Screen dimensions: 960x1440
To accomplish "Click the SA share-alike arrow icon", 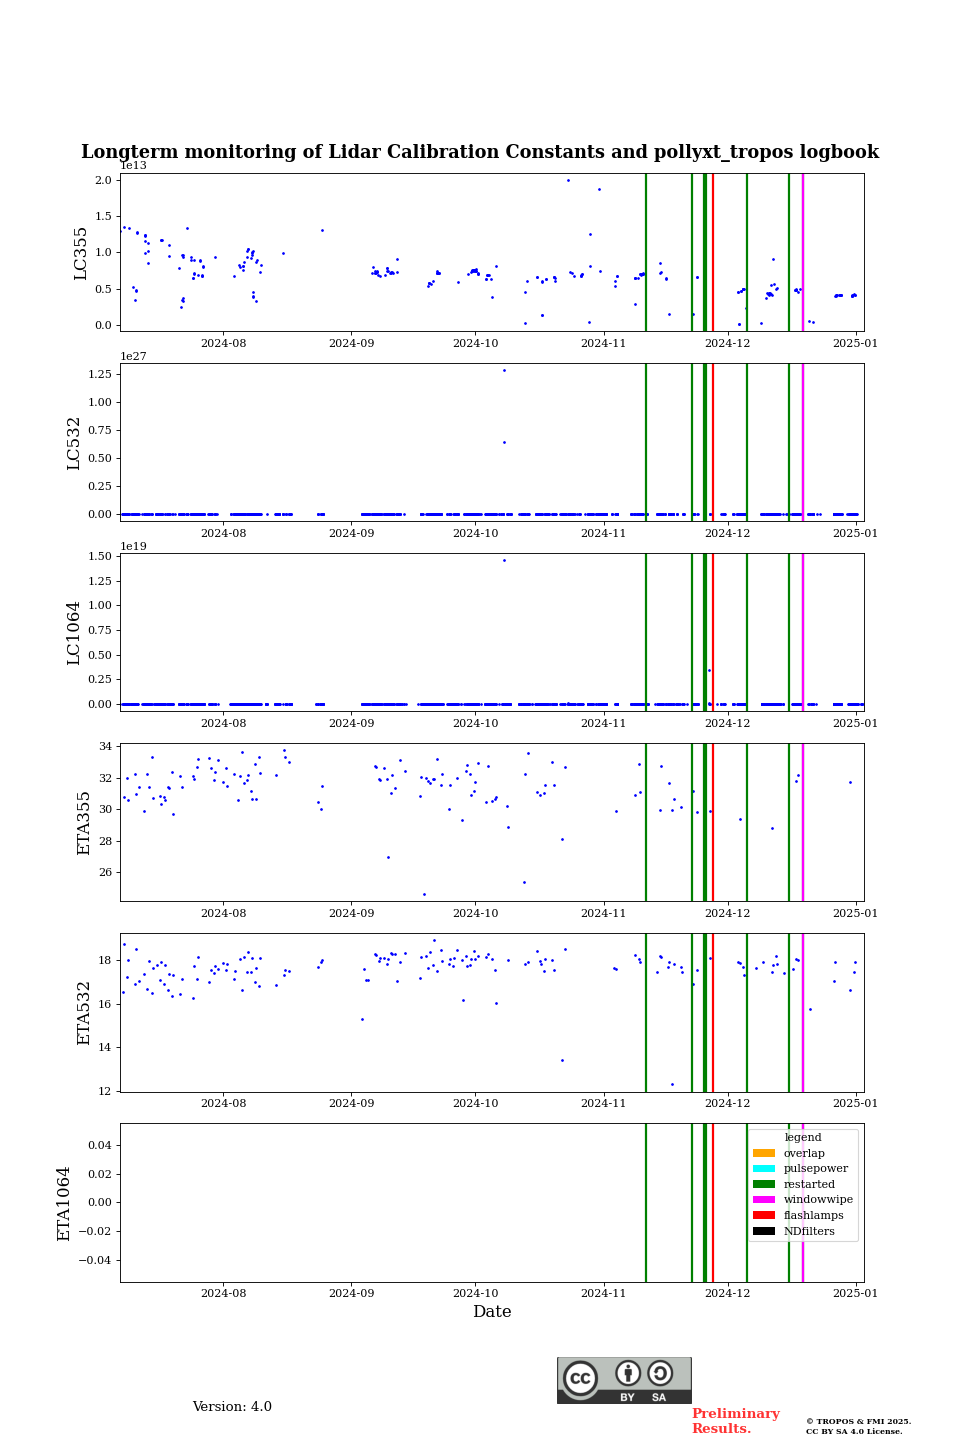I will click(x=660, y=1373).
